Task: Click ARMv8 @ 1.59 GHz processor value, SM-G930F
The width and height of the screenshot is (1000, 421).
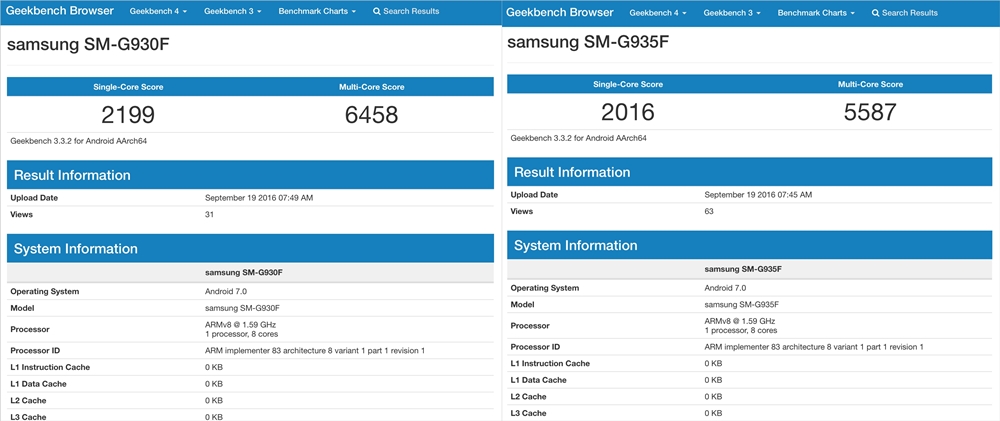Action: (x=240, y=325)
